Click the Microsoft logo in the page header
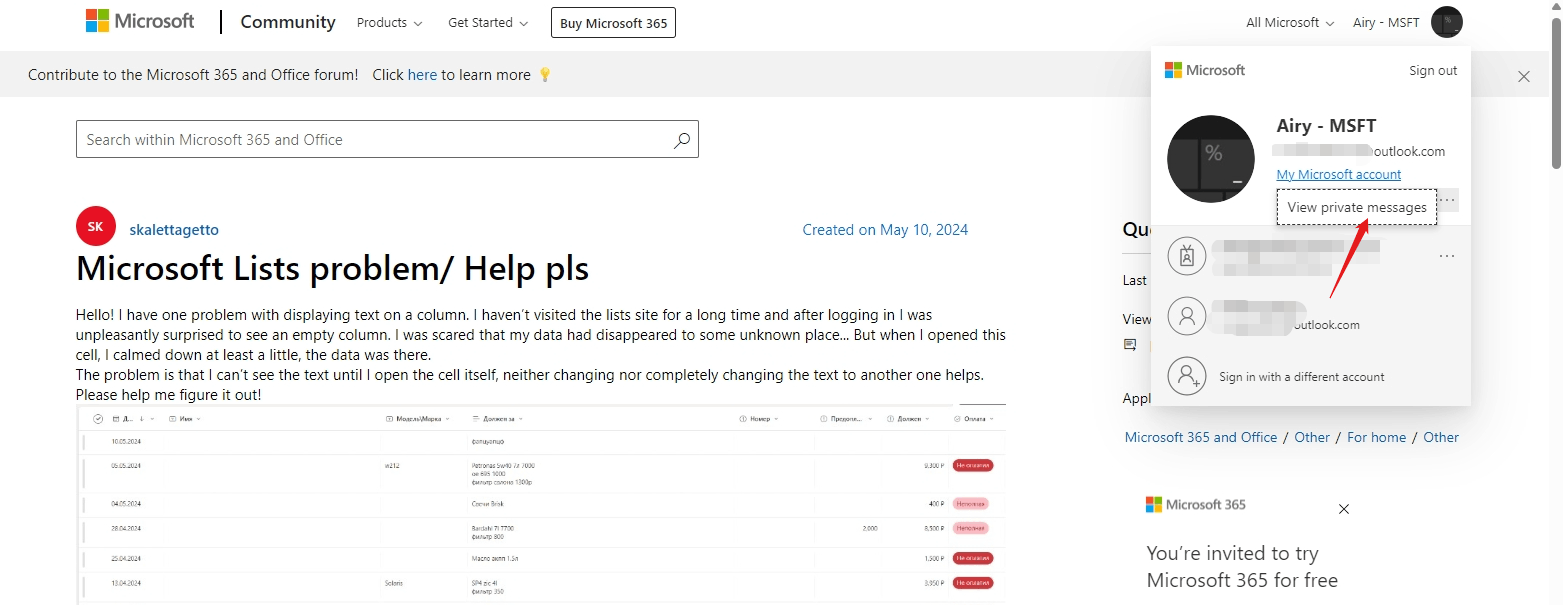1563x605 pixels. (140, 21)
